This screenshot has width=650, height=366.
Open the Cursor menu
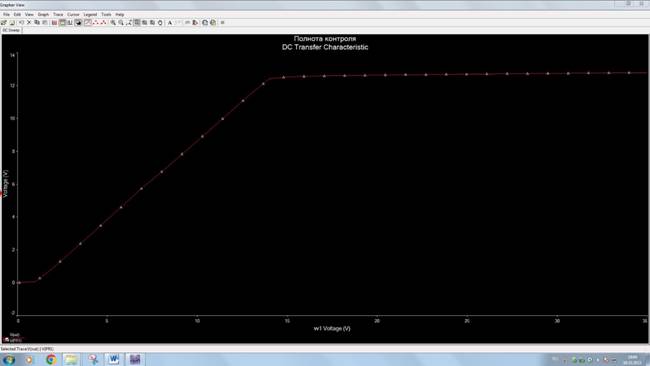coord(73,15)
